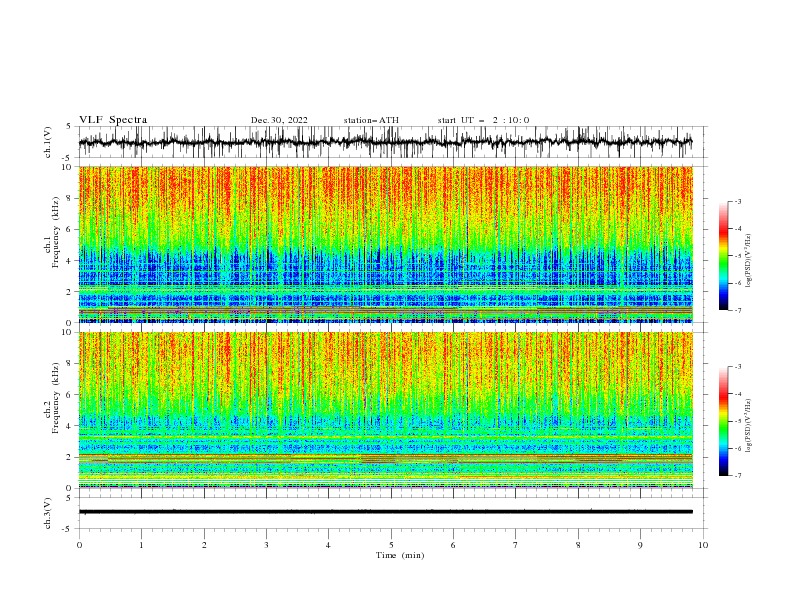Click the '8' tick on the time axis
The image size is (792, 612).
point(578,545)
